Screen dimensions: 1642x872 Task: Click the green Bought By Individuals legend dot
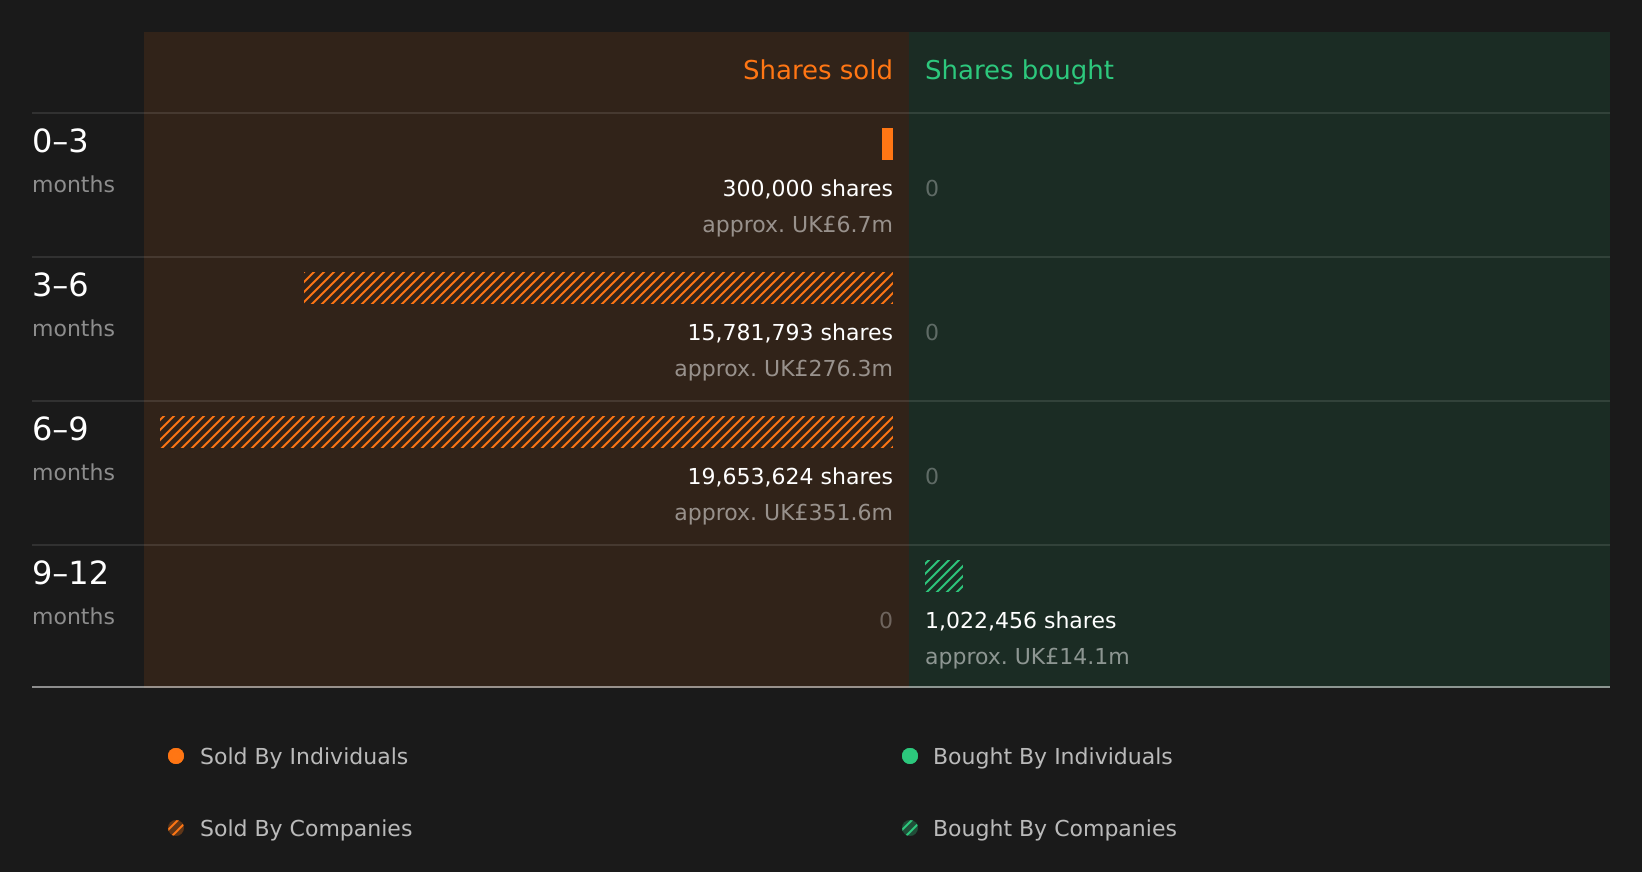910,756
